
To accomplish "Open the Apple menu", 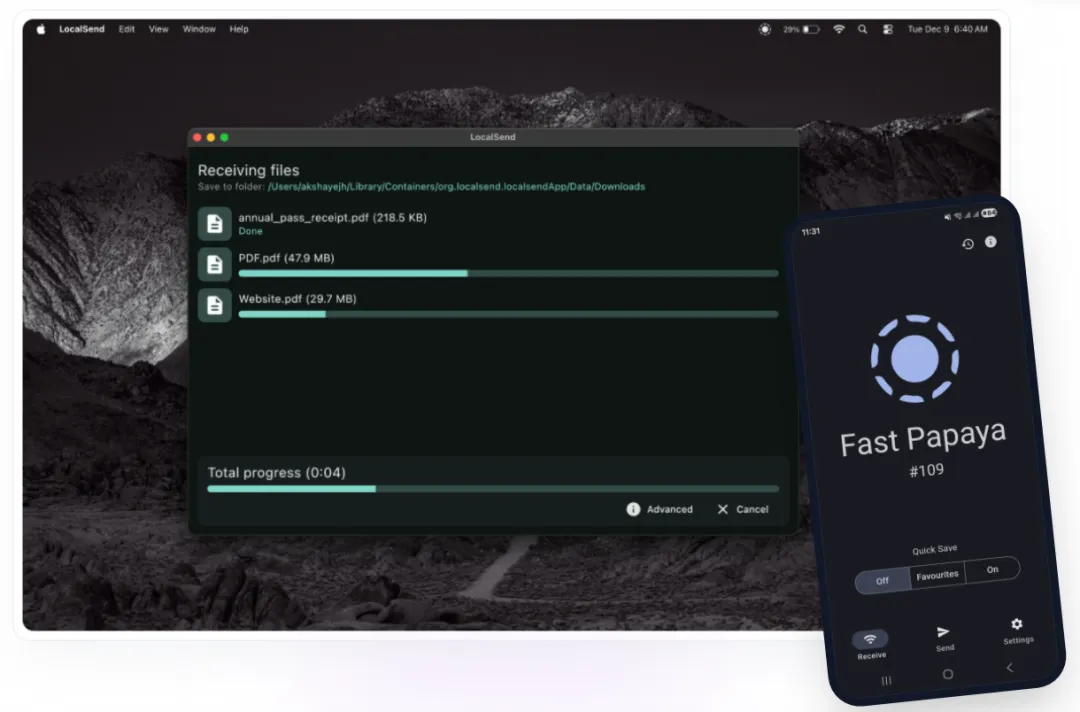I will tap(41, 29).
